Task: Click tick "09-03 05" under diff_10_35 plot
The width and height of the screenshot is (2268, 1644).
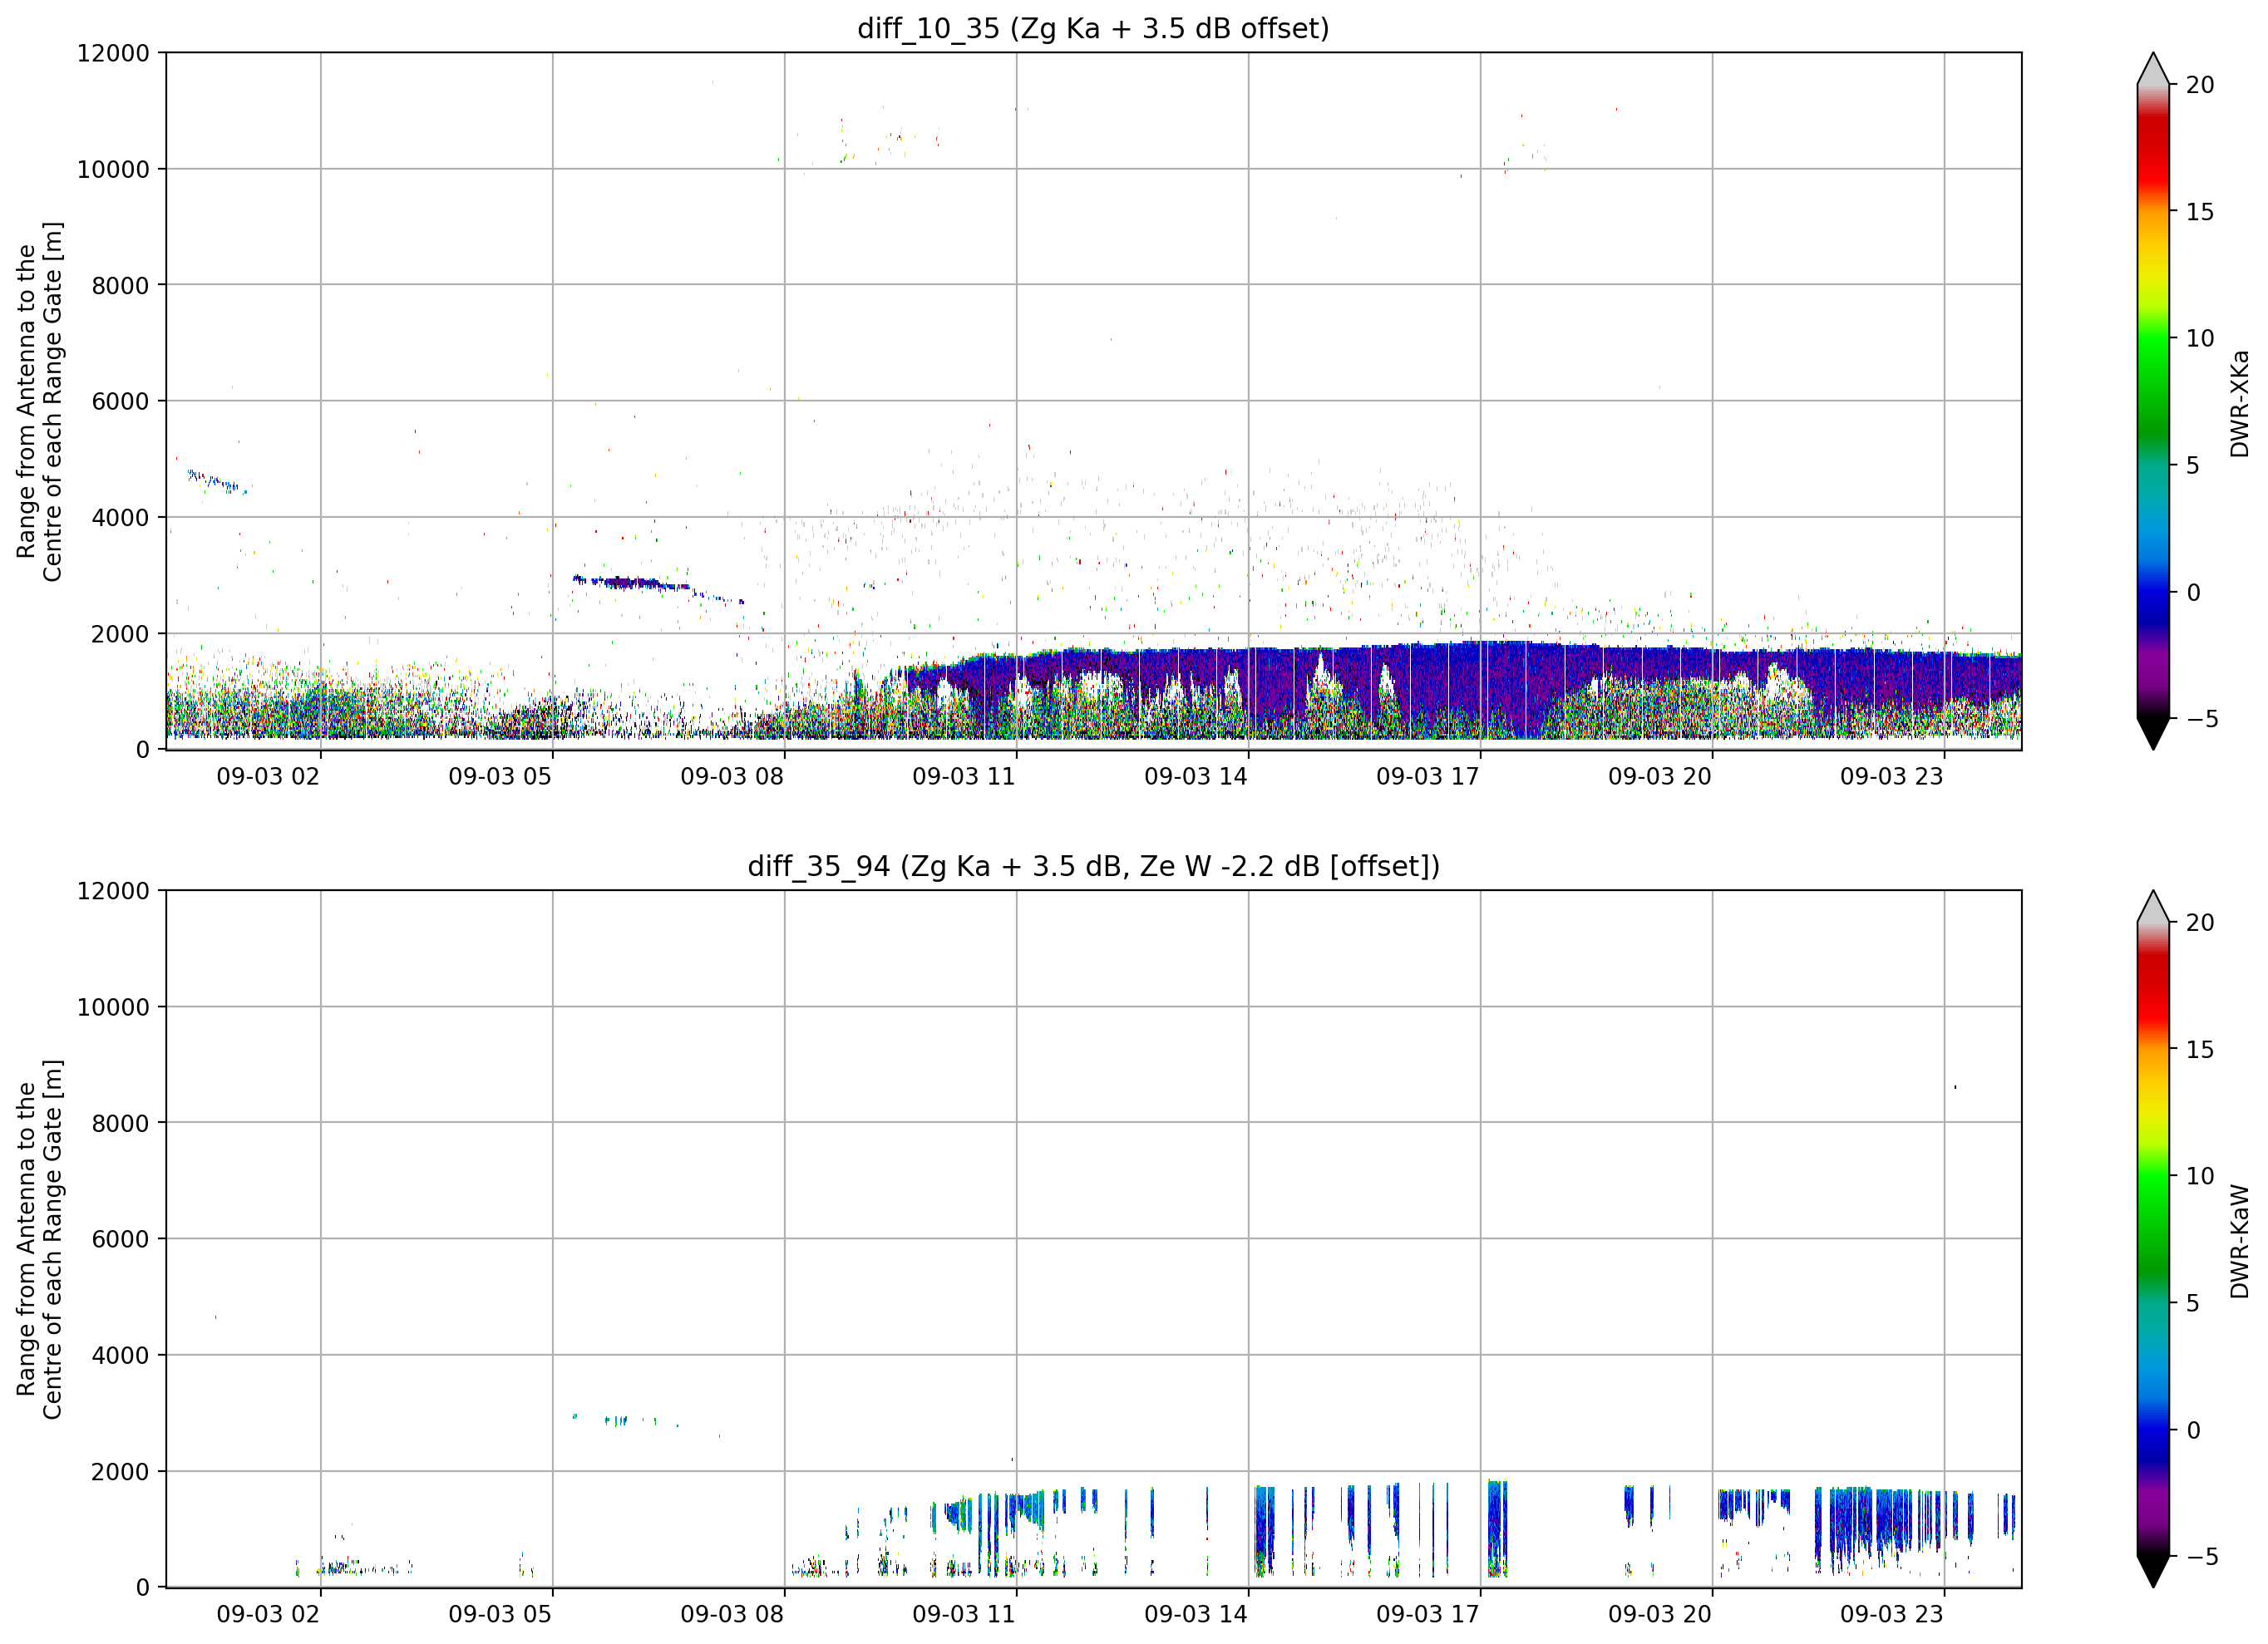Action: (500, 777)
